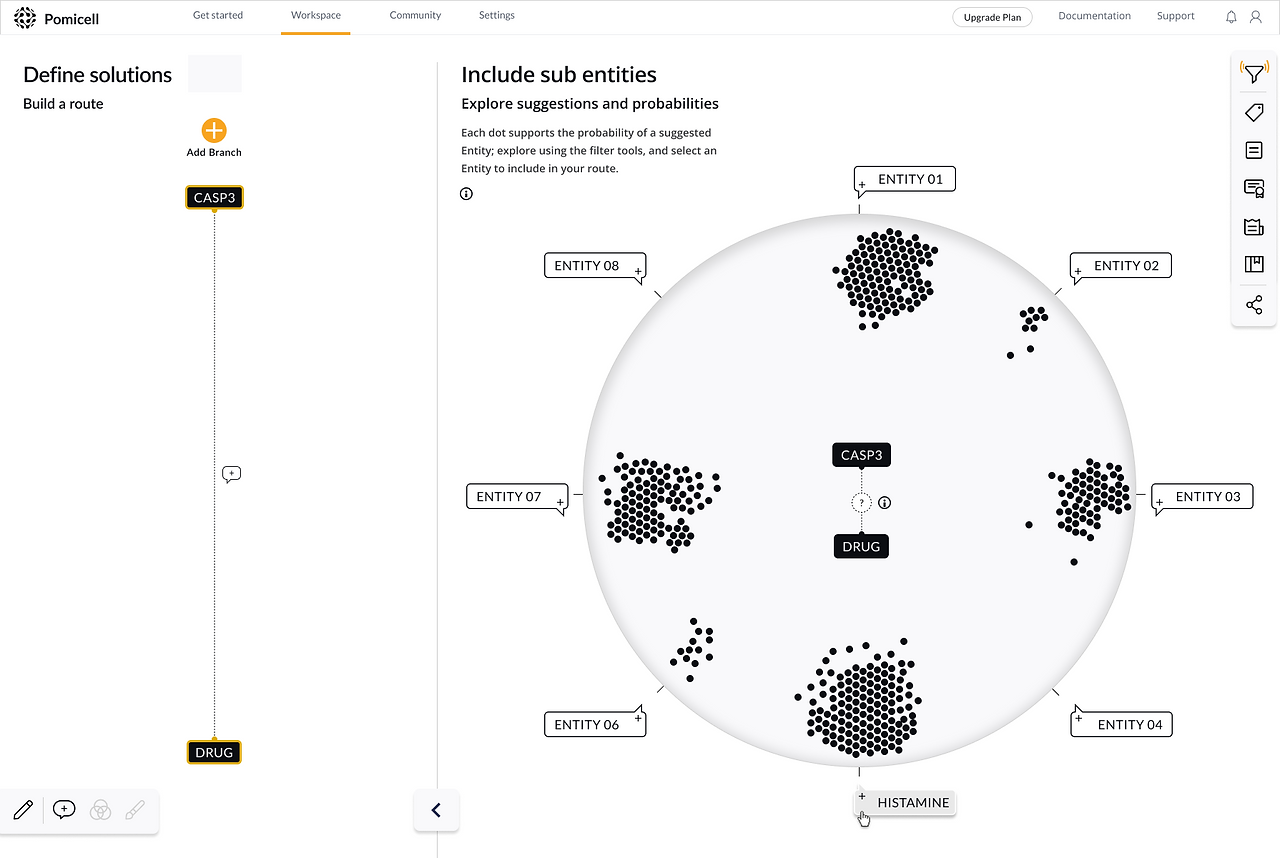Click the bookmark panel icon in sidebar
The image size is (1280, 858).
(x=1254, y=265)
